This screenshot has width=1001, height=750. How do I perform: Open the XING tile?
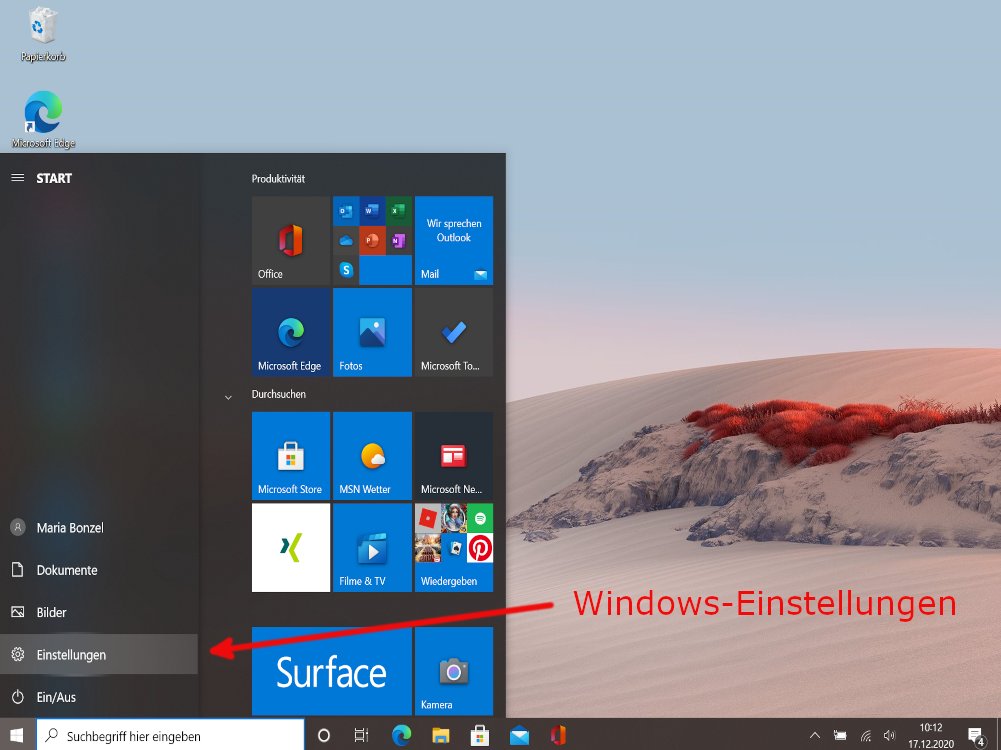click(x=290, y=547)
